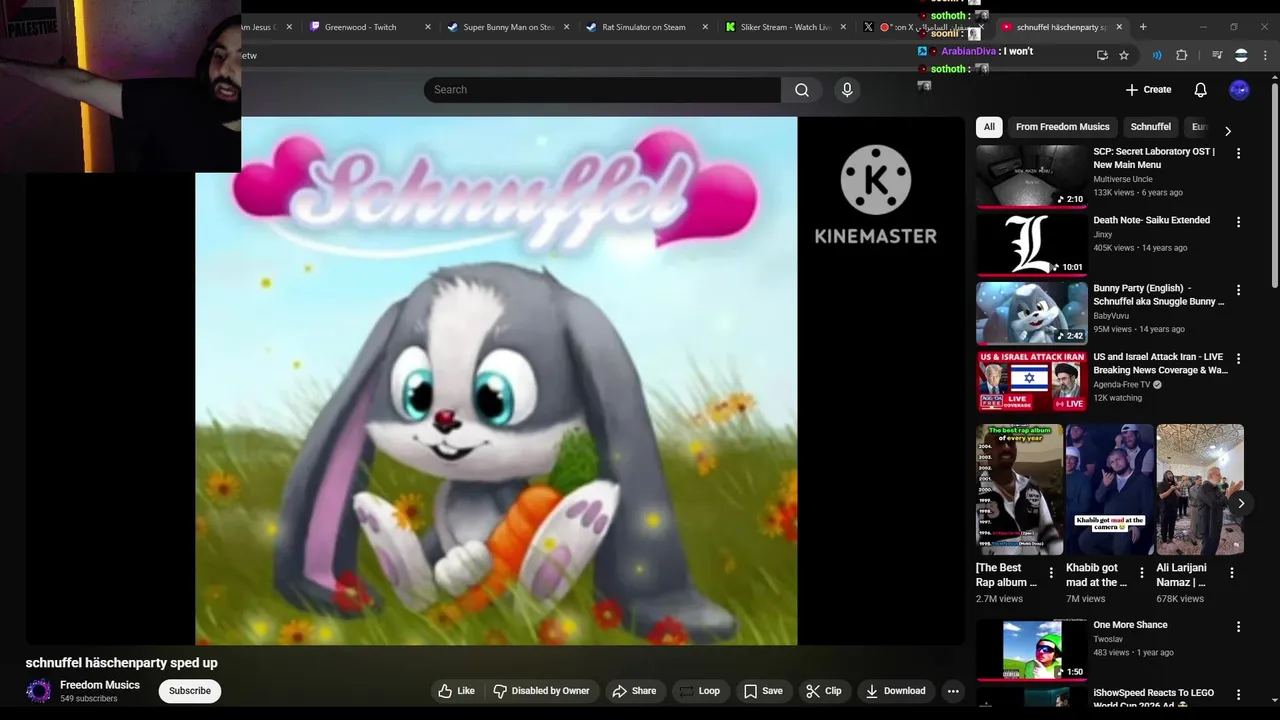Select the From Freedom Musics chip
This screenshot has width=1280, height=720.
pyautogui.click(x=1062, y=127)
